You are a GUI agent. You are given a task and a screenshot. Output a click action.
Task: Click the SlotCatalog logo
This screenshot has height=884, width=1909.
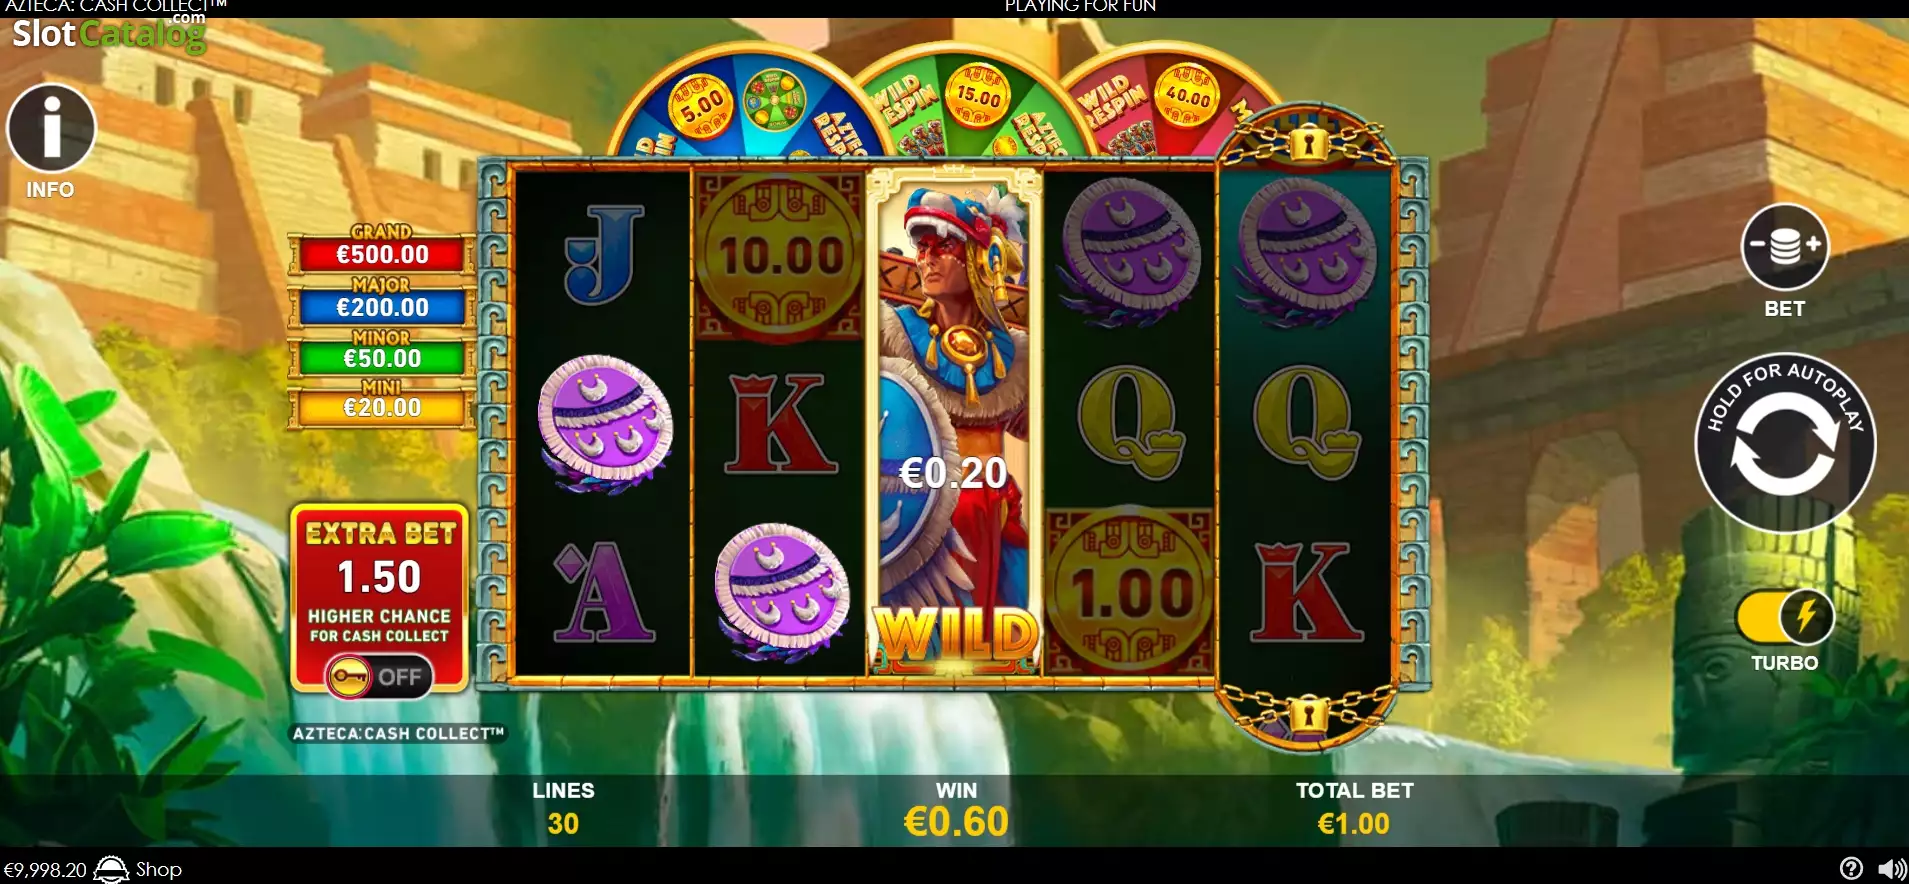tap(109, 33)
